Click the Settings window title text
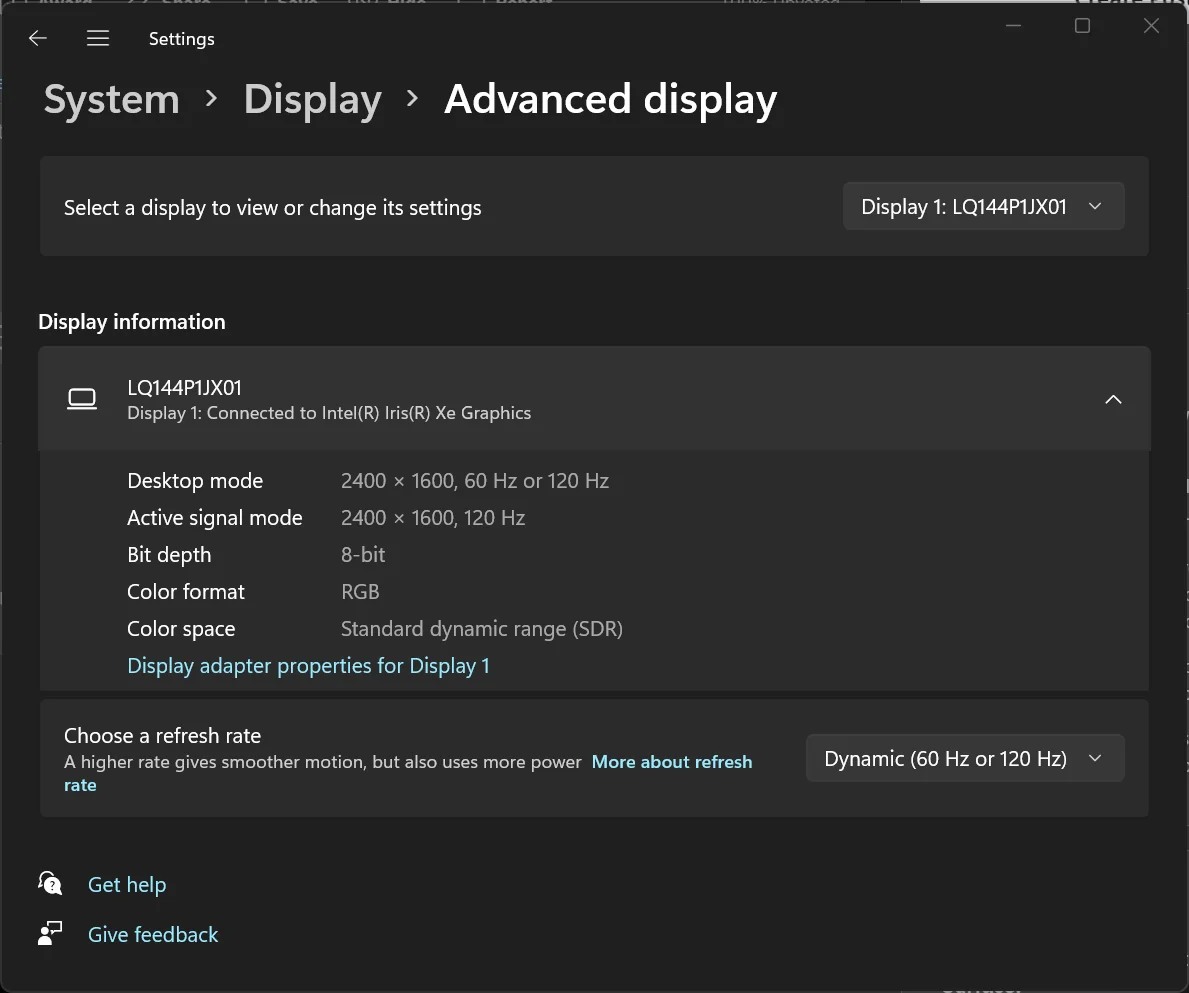The height and width of the screenshot is (993, 1189). point(181,39)
